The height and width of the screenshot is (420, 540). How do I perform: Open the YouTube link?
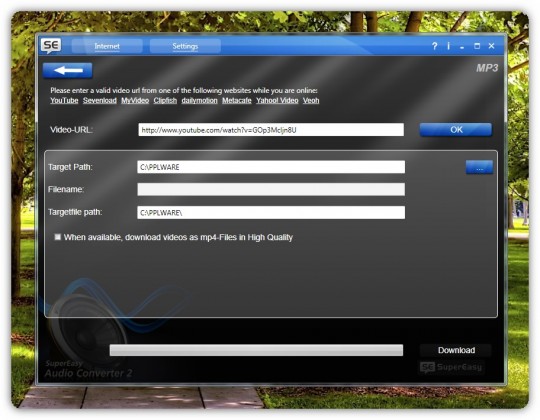point(64,101)
